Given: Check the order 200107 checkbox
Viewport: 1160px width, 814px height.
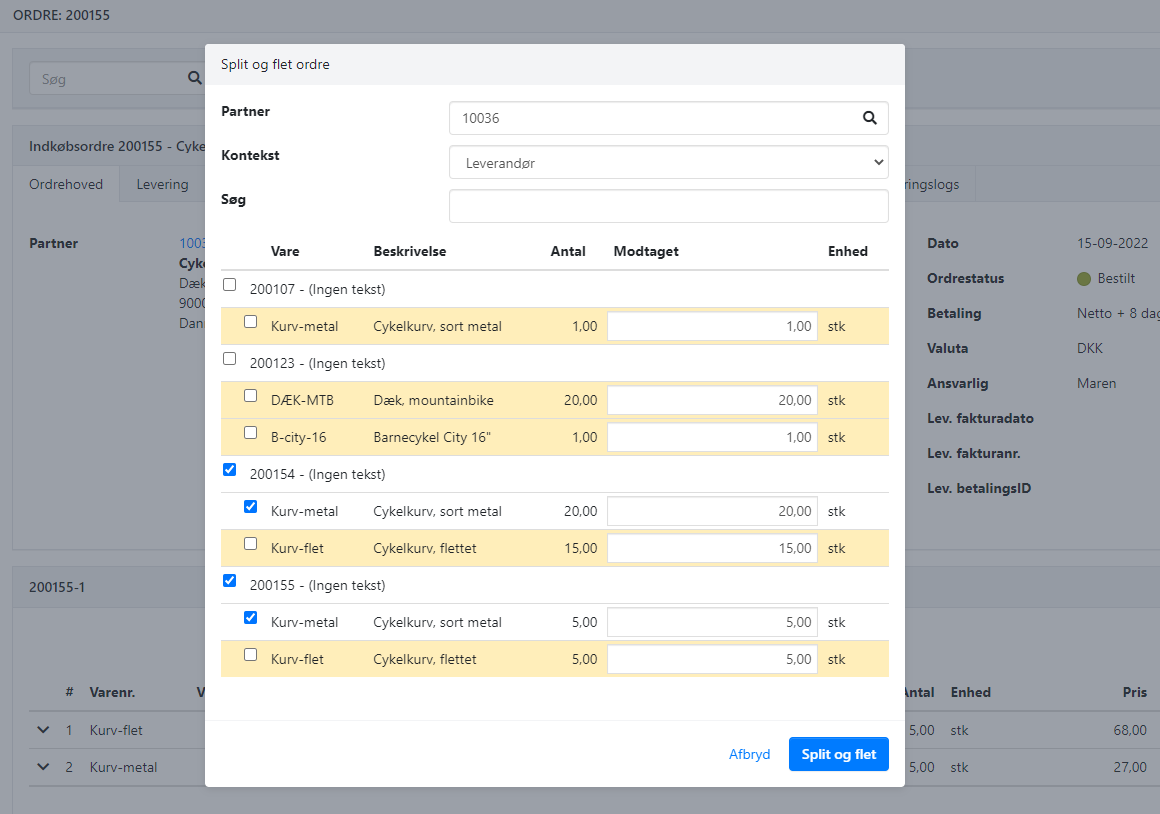Looking at the screenshot, I should click(230, 285).
